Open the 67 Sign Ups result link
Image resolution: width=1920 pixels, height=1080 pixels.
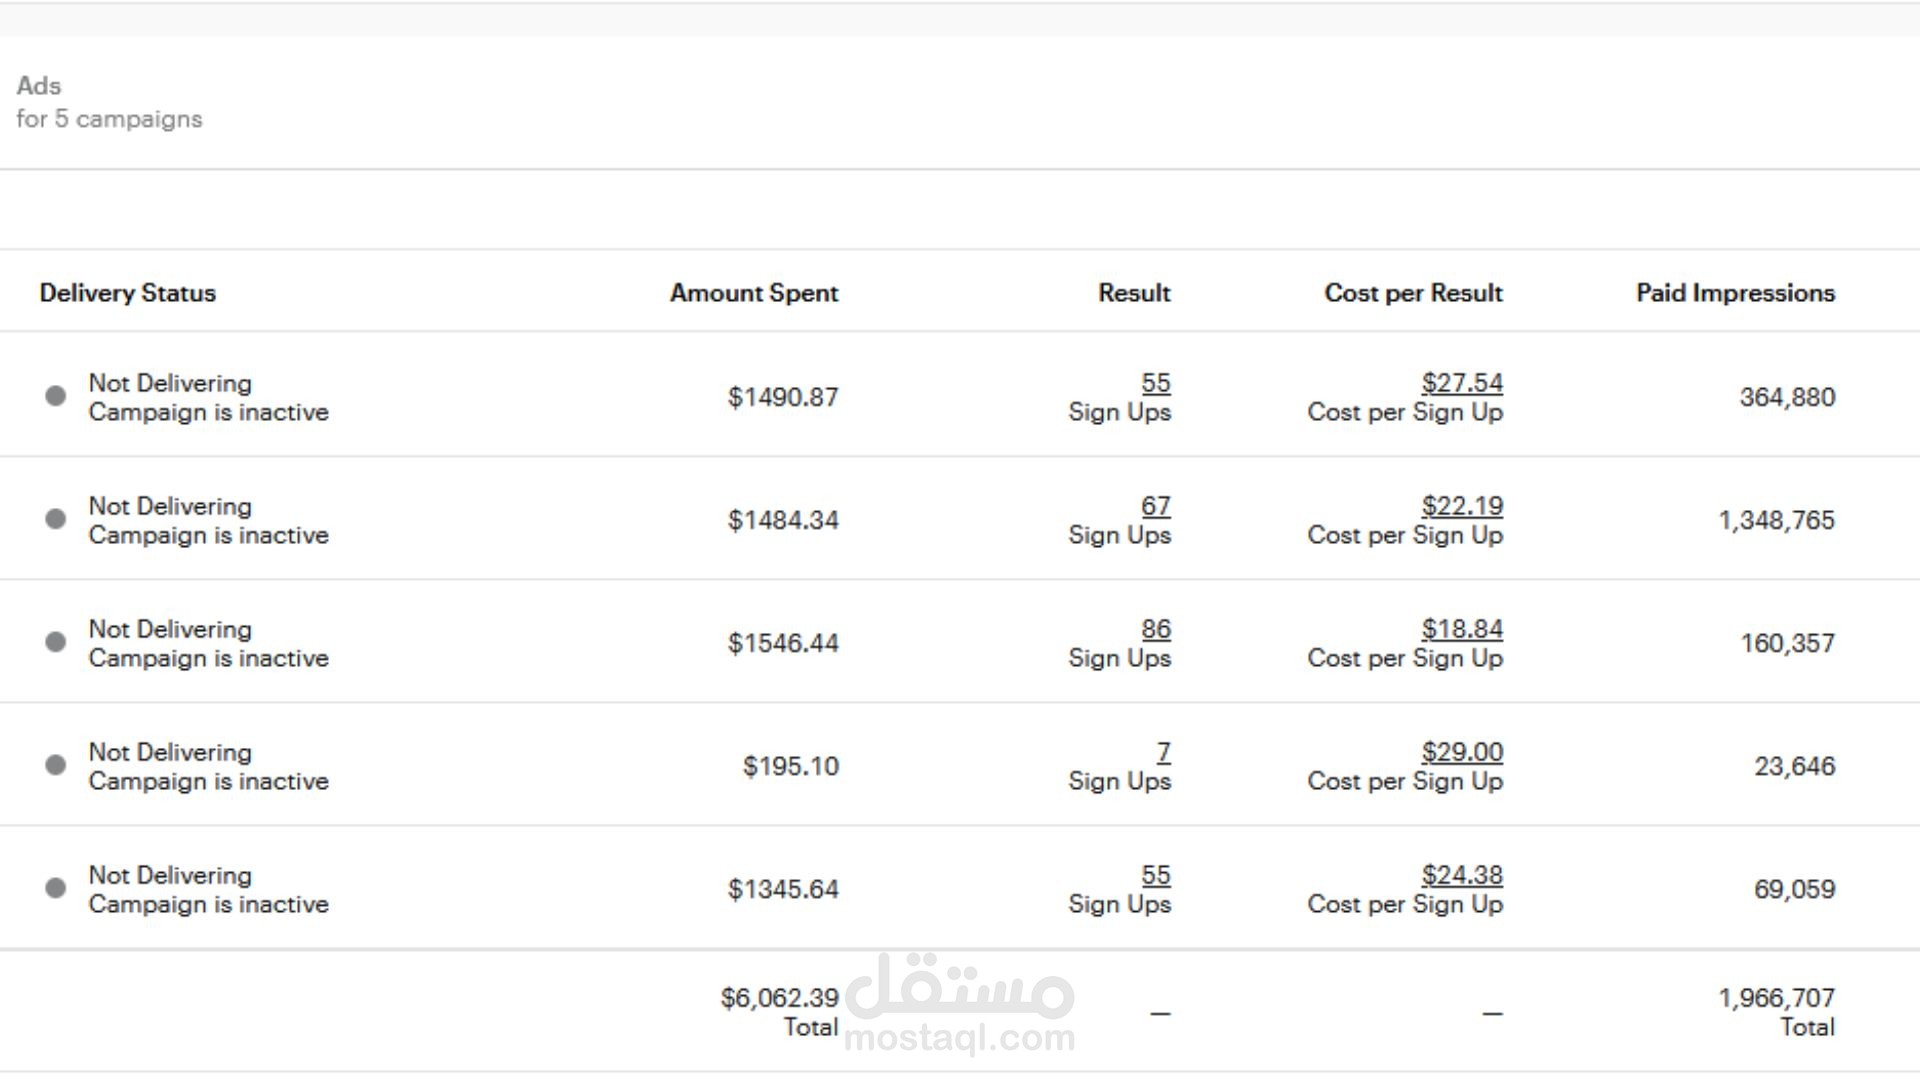point(1156,506)
